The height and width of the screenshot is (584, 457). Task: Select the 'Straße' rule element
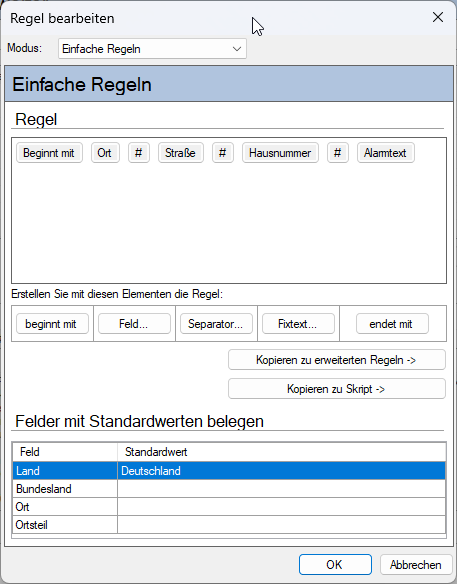coord(181,153)
